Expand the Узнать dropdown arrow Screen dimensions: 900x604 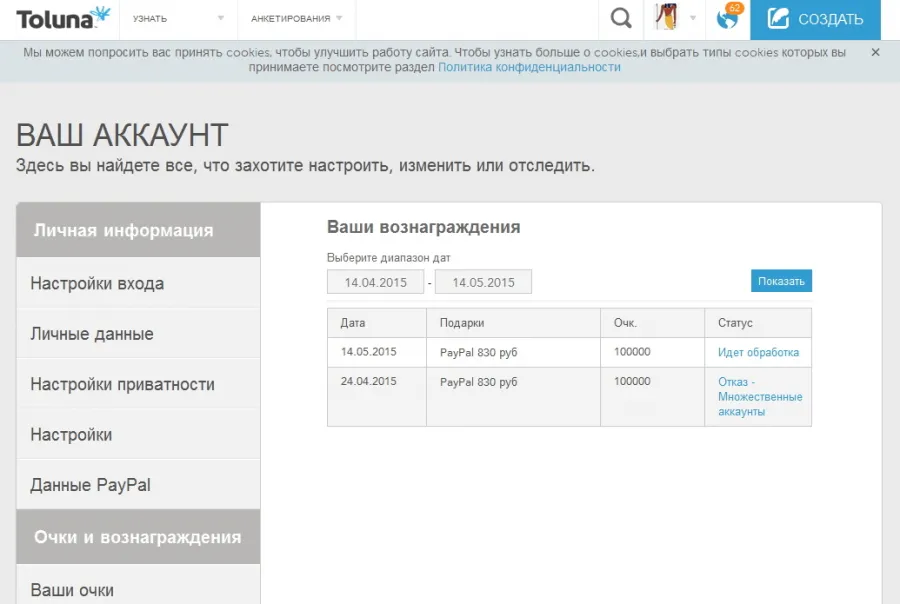[x=220, y=18]
